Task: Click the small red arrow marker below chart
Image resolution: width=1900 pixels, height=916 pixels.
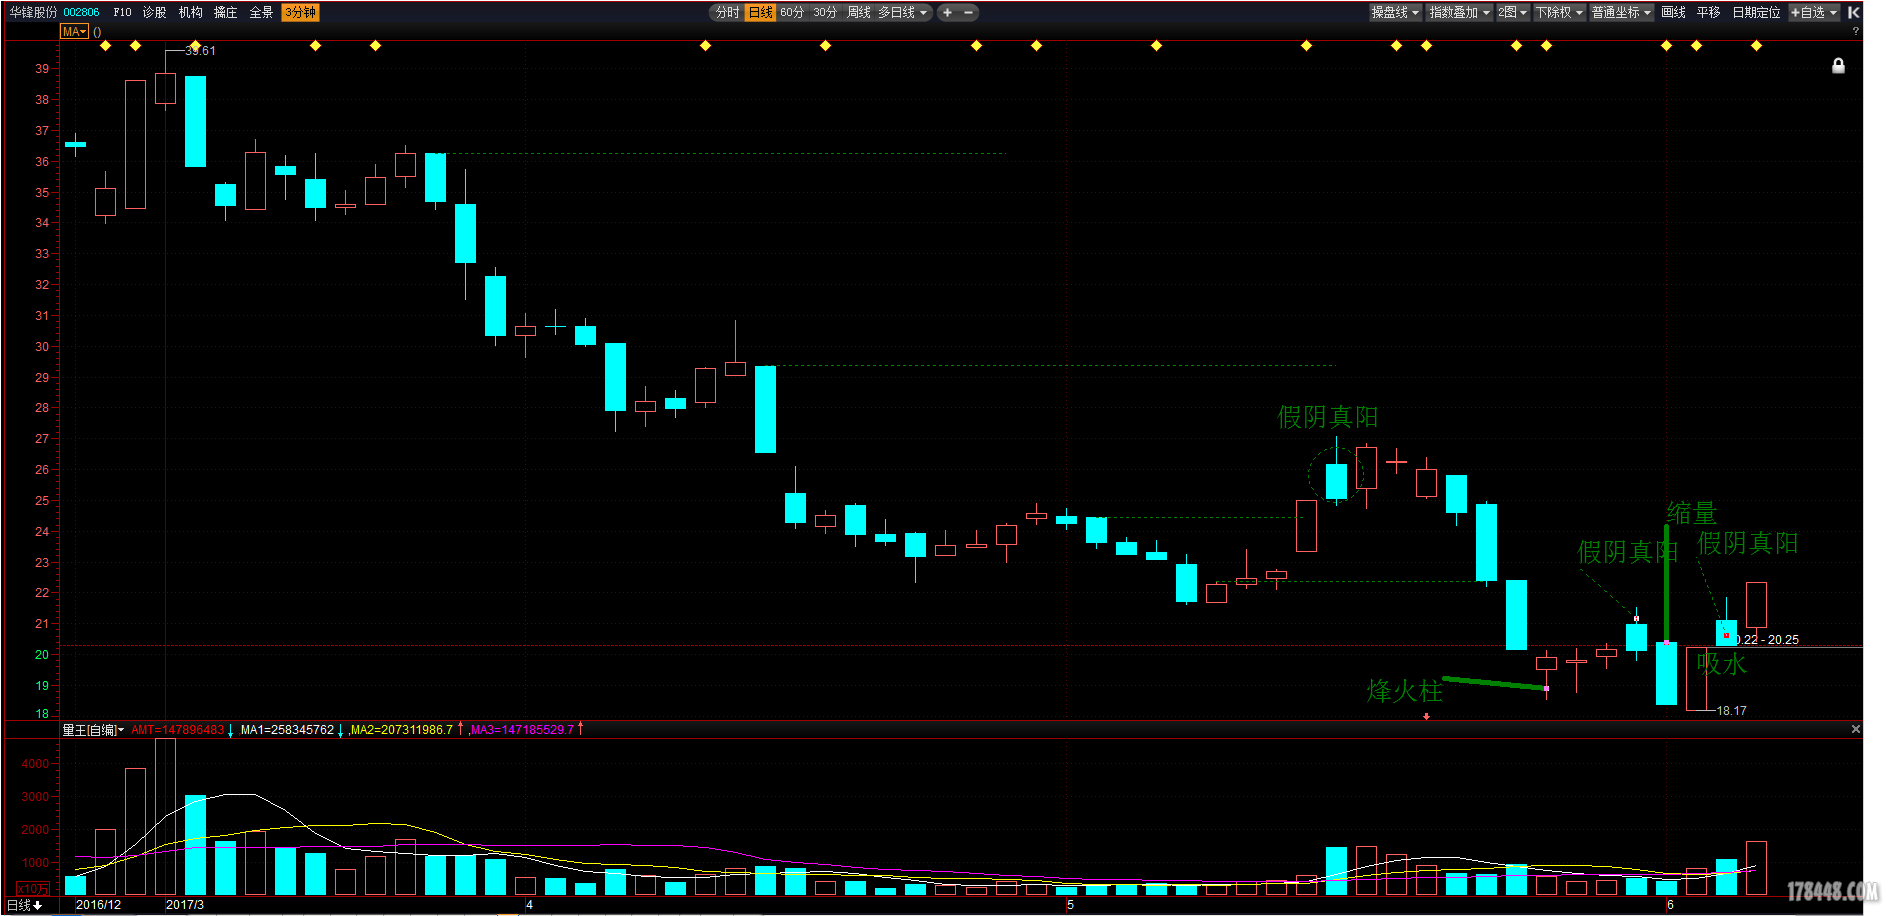Action: pyautogui.click(x=1426, y=716)
